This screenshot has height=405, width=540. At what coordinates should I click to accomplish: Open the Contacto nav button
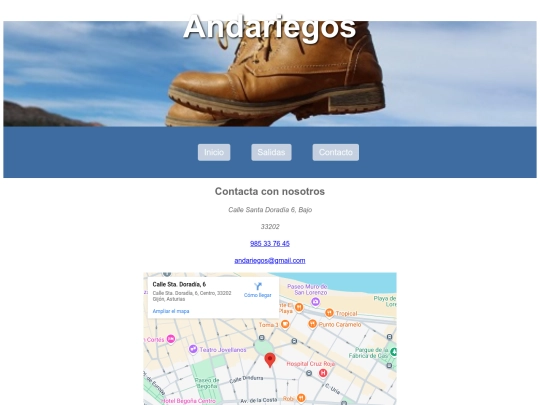pyautogui.click(x=336, y=152)
